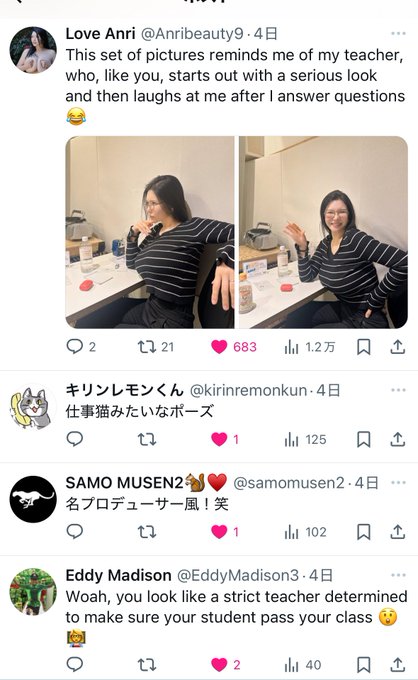Open Eddy Madison's profile name
This screenshot has width=418, height=680.
coord(118,575)
